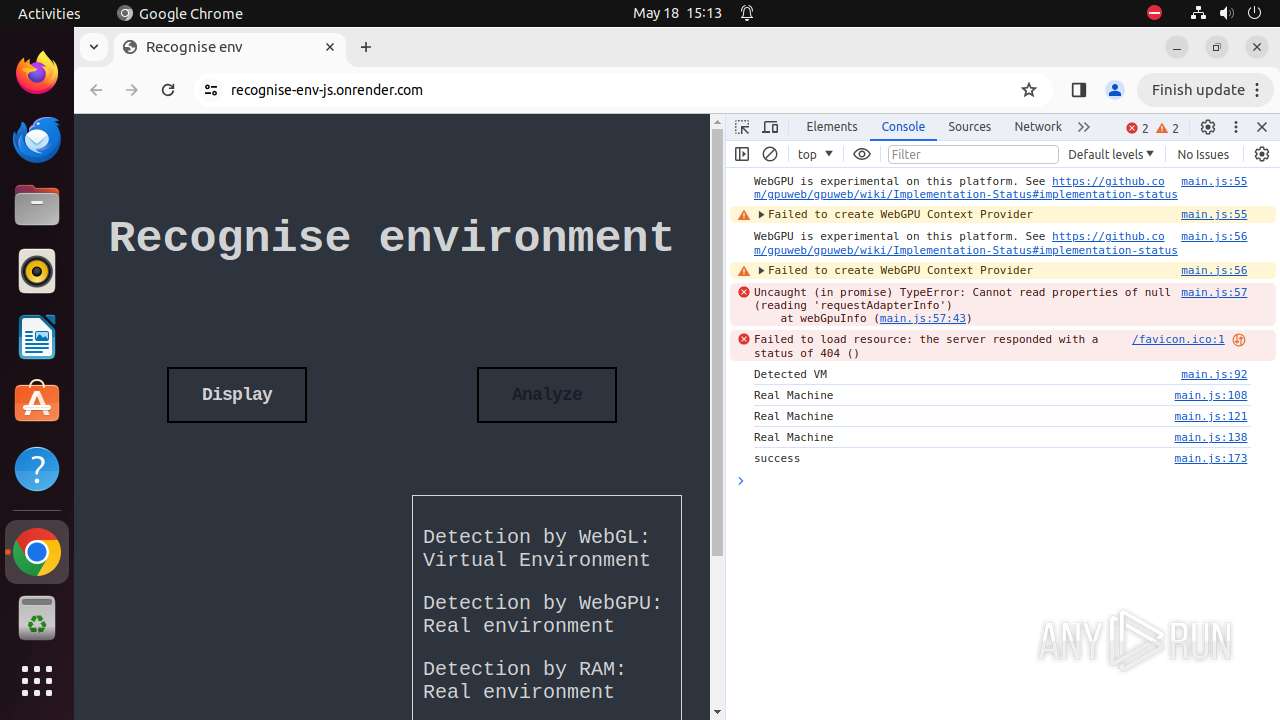
Task: Switch to the Elements tab
Action: [832, 127]
